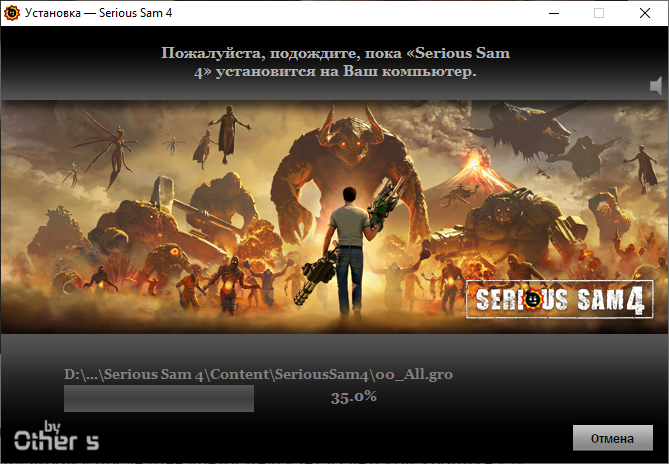Screen dimensions: 669x464
Task: Click the Serious Sam bomb icon in title bar
Action: (x=12, y=13)
